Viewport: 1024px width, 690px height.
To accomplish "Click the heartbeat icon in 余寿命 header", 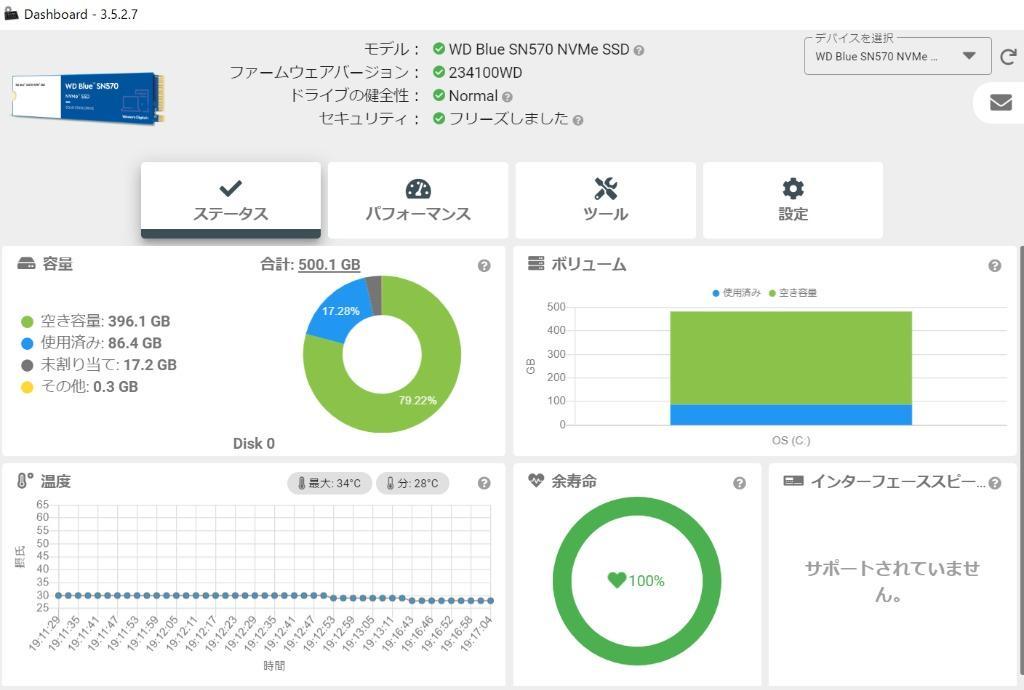I will (536, 480).
